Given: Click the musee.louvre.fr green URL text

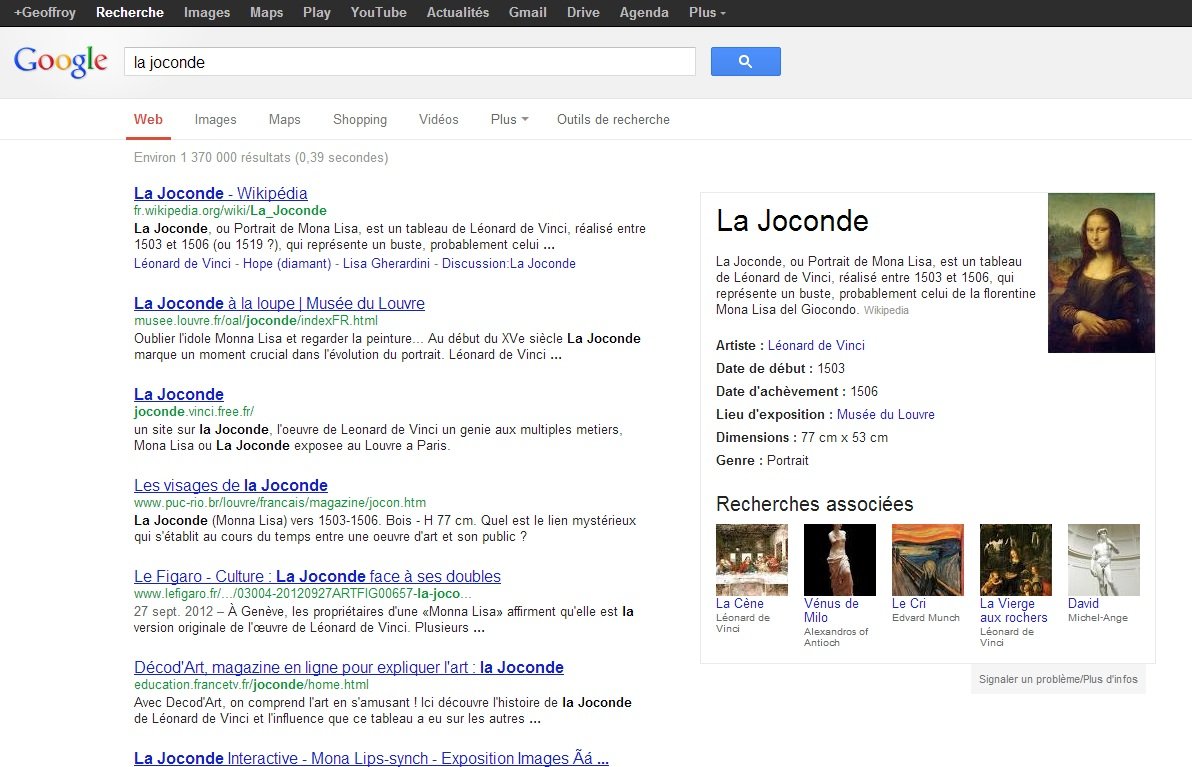Looking at the screenshot, I should click(x=255, y=321).
